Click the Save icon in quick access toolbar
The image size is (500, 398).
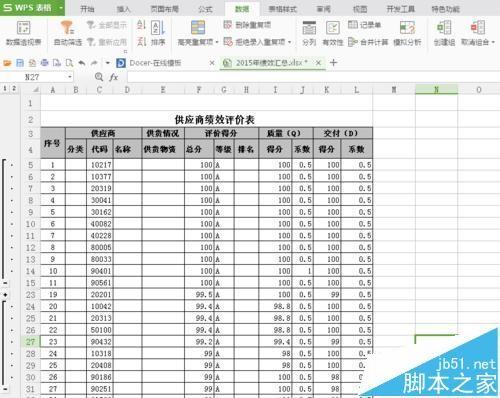click(20, 63)
